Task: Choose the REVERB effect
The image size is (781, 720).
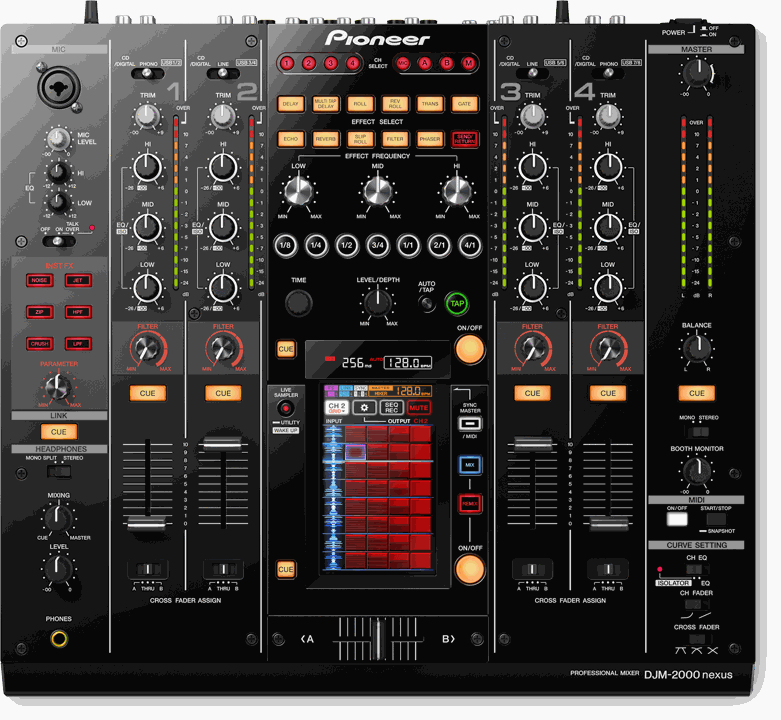Action: (x=325, y=139)
